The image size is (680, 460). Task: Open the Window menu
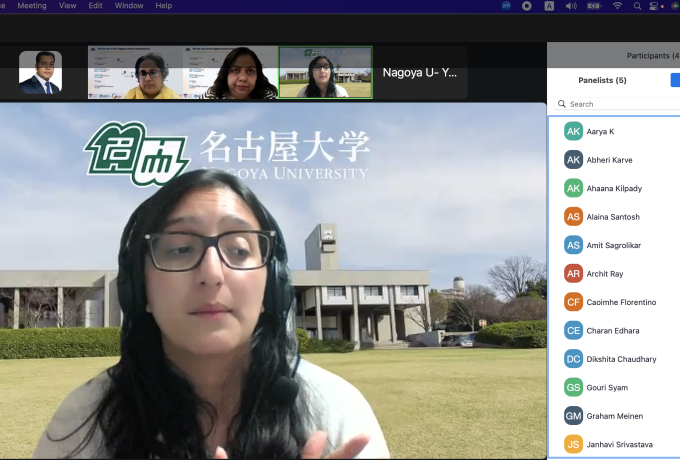tap(129, 6)
